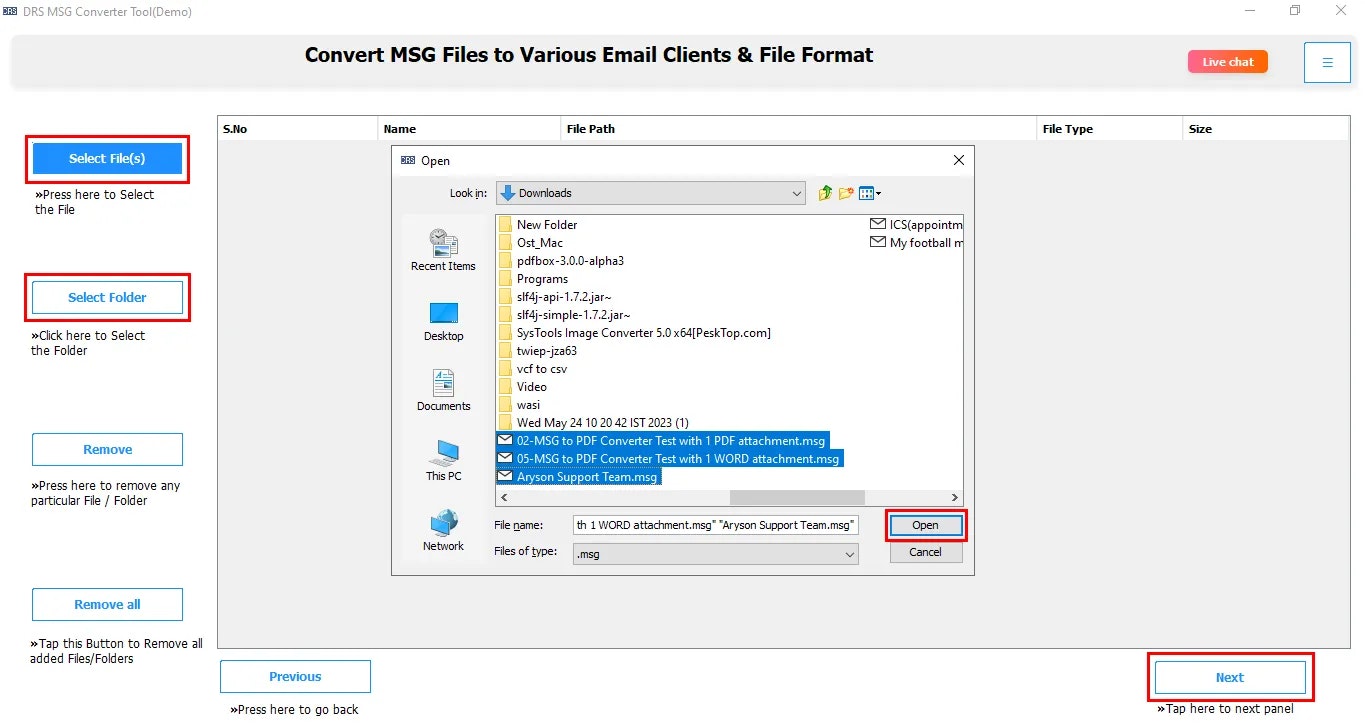Select the New Folder folder
This screenshot has width=1365, height=727.
pyautogui.click(x=538, y=225)
